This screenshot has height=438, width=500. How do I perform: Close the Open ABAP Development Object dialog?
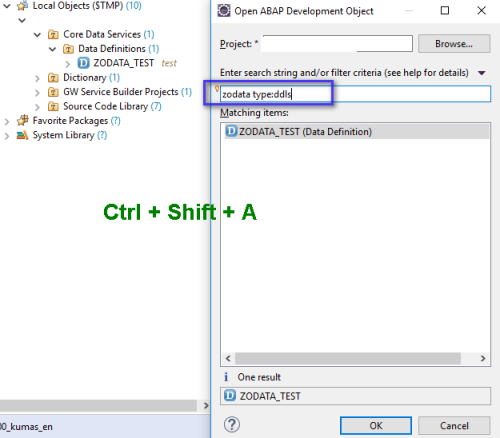click(481, 11)
